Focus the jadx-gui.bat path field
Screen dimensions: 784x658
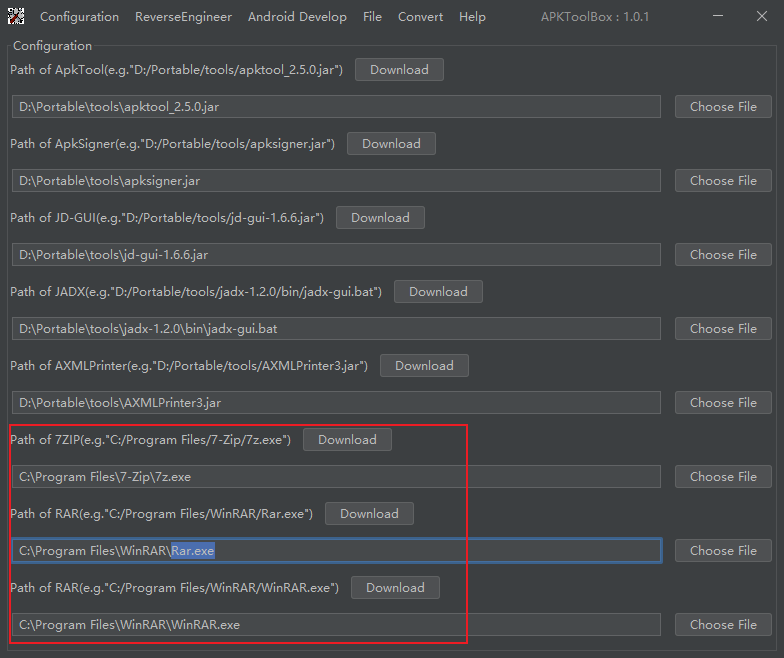pyautogui.click(x=336, y=328)
